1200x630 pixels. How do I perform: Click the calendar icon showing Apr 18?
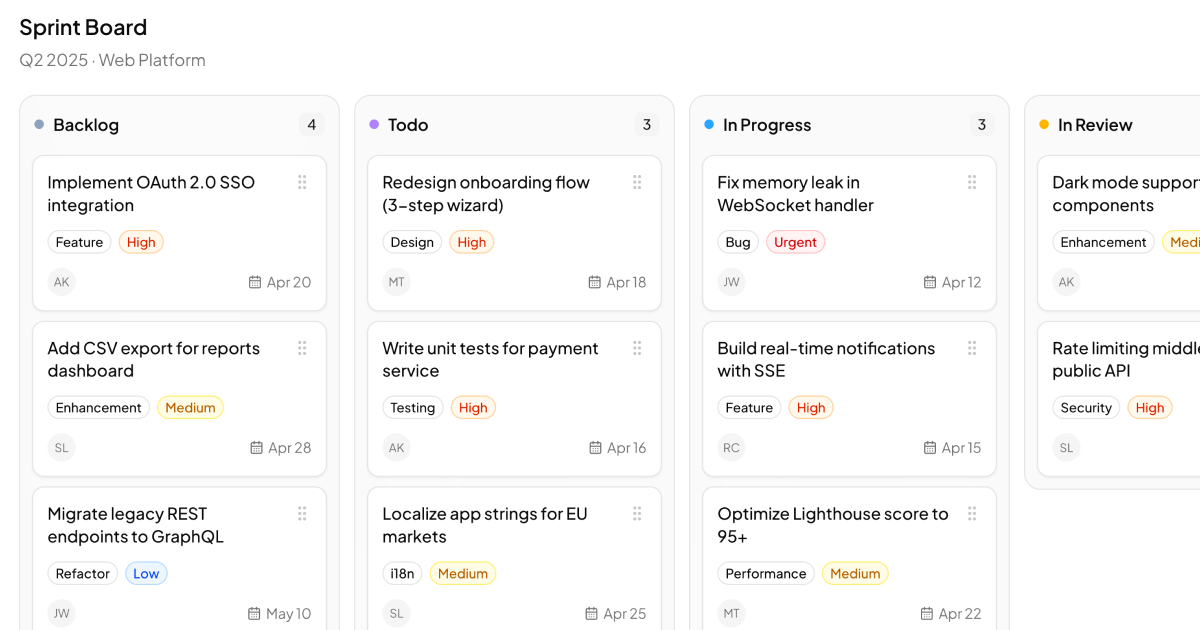pyautogui.click(x=593, y=282)
